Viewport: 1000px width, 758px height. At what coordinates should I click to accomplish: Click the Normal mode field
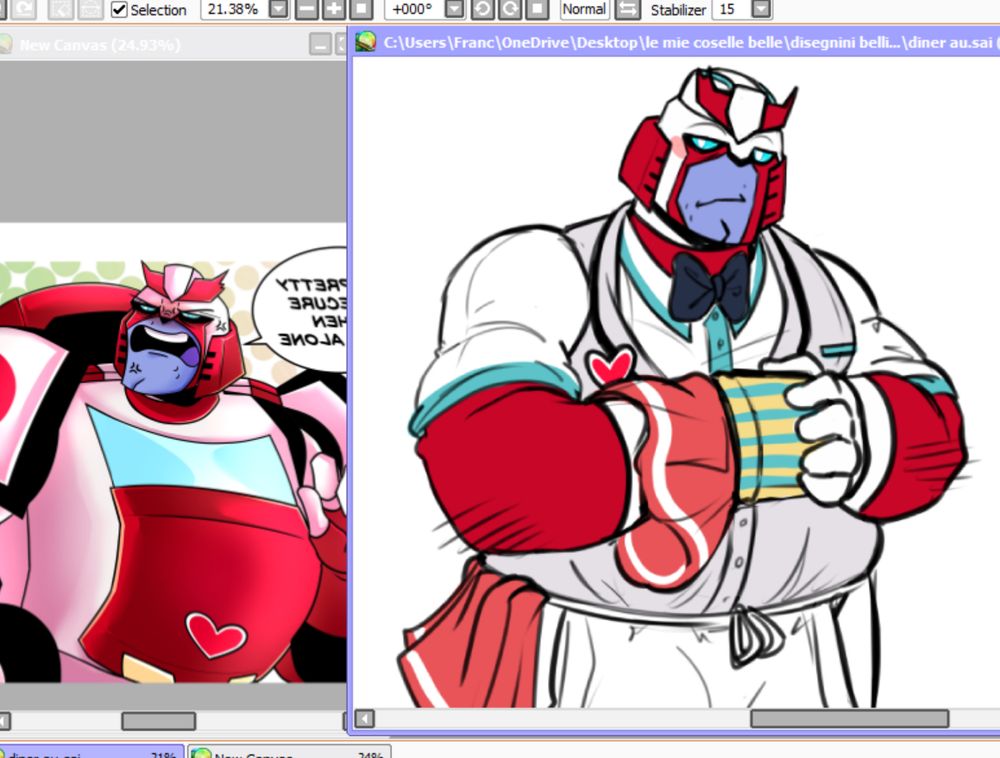pyautogui.click(x=584, y=9)
